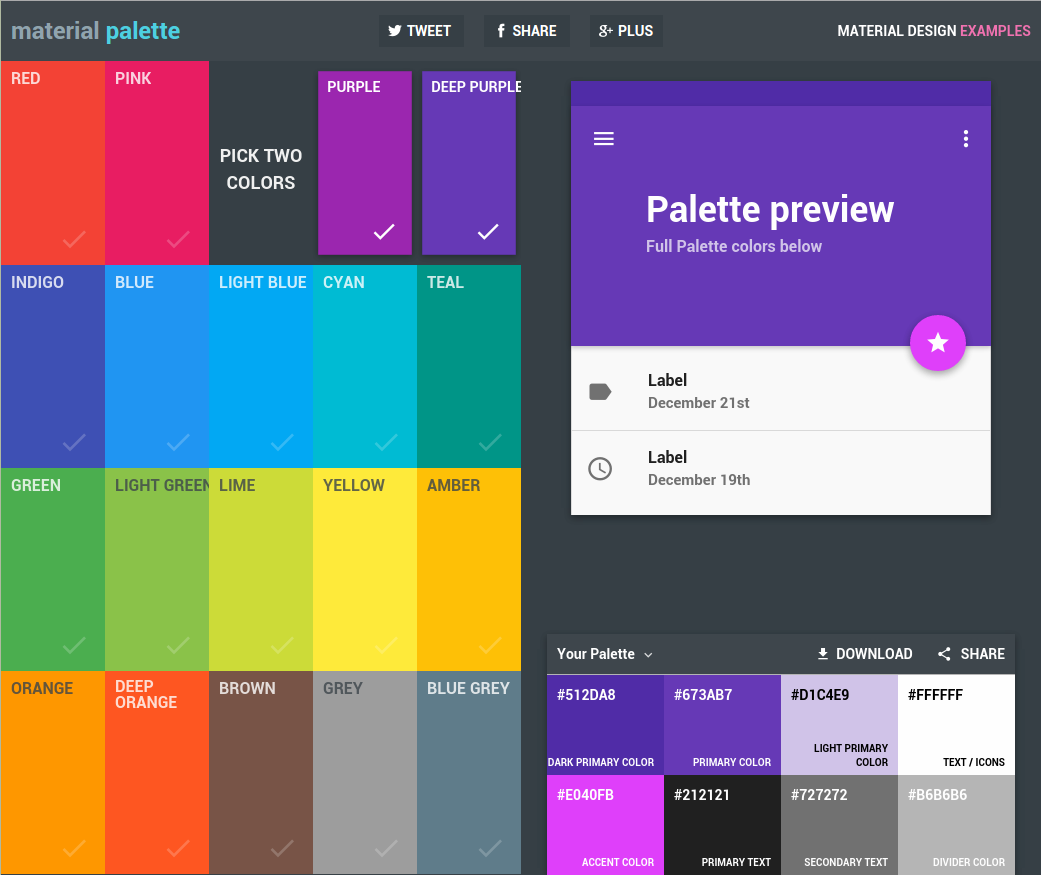Click 'Full Palette colors below' subtitle
This screenshot has height=875, width=1041.
734,246
